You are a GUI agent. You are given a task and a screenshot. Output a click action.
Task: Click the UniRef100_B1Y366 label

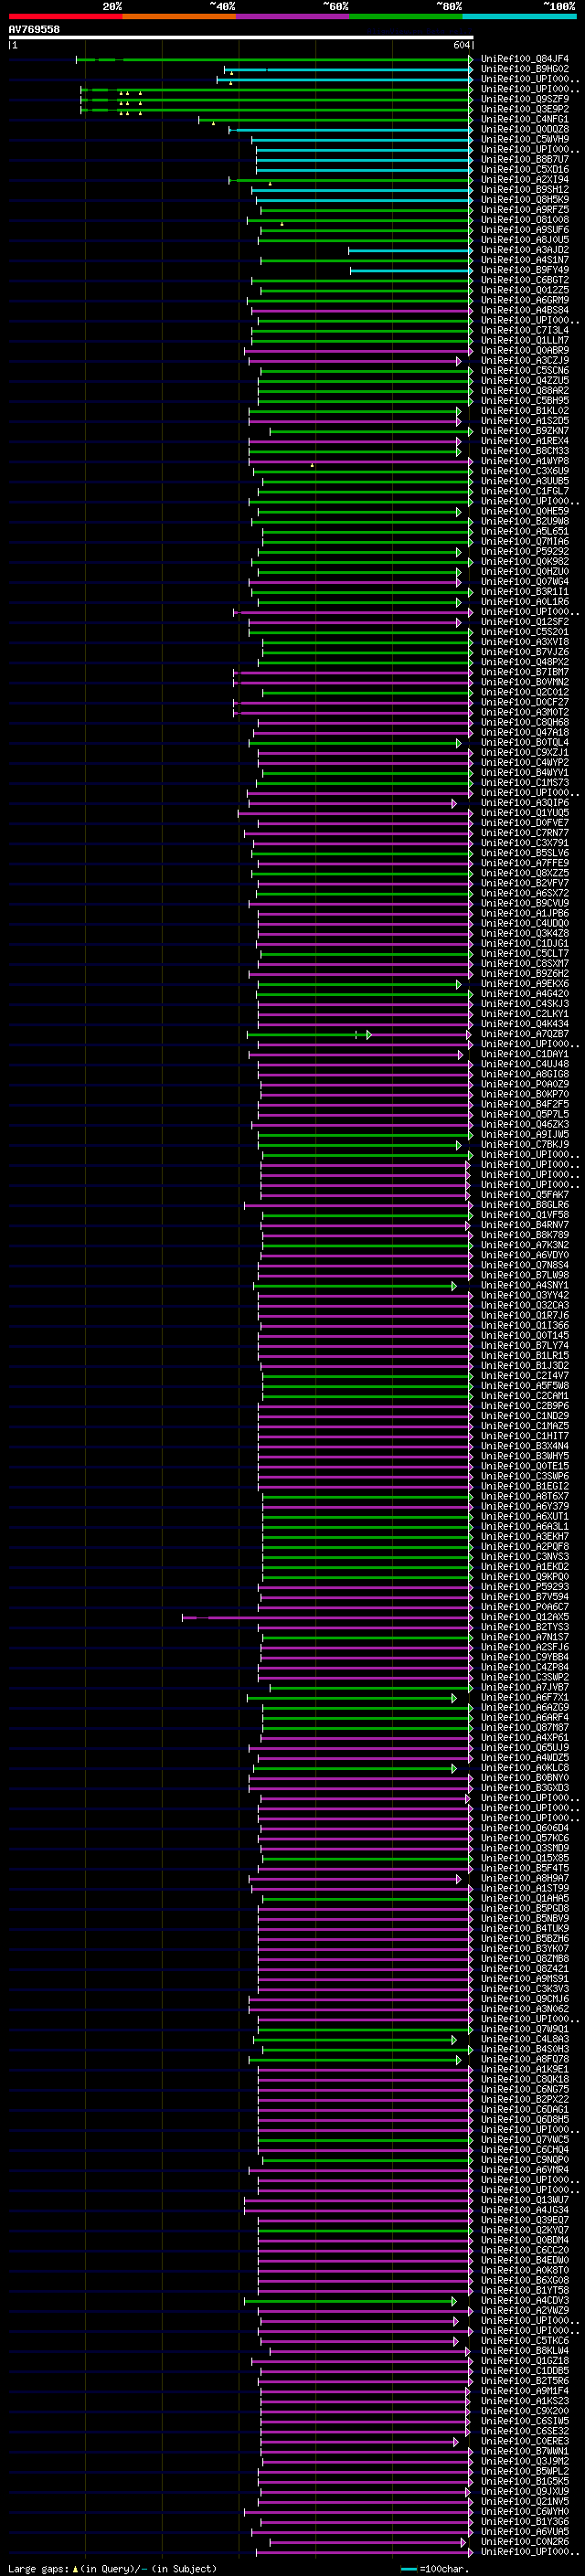525,2521
